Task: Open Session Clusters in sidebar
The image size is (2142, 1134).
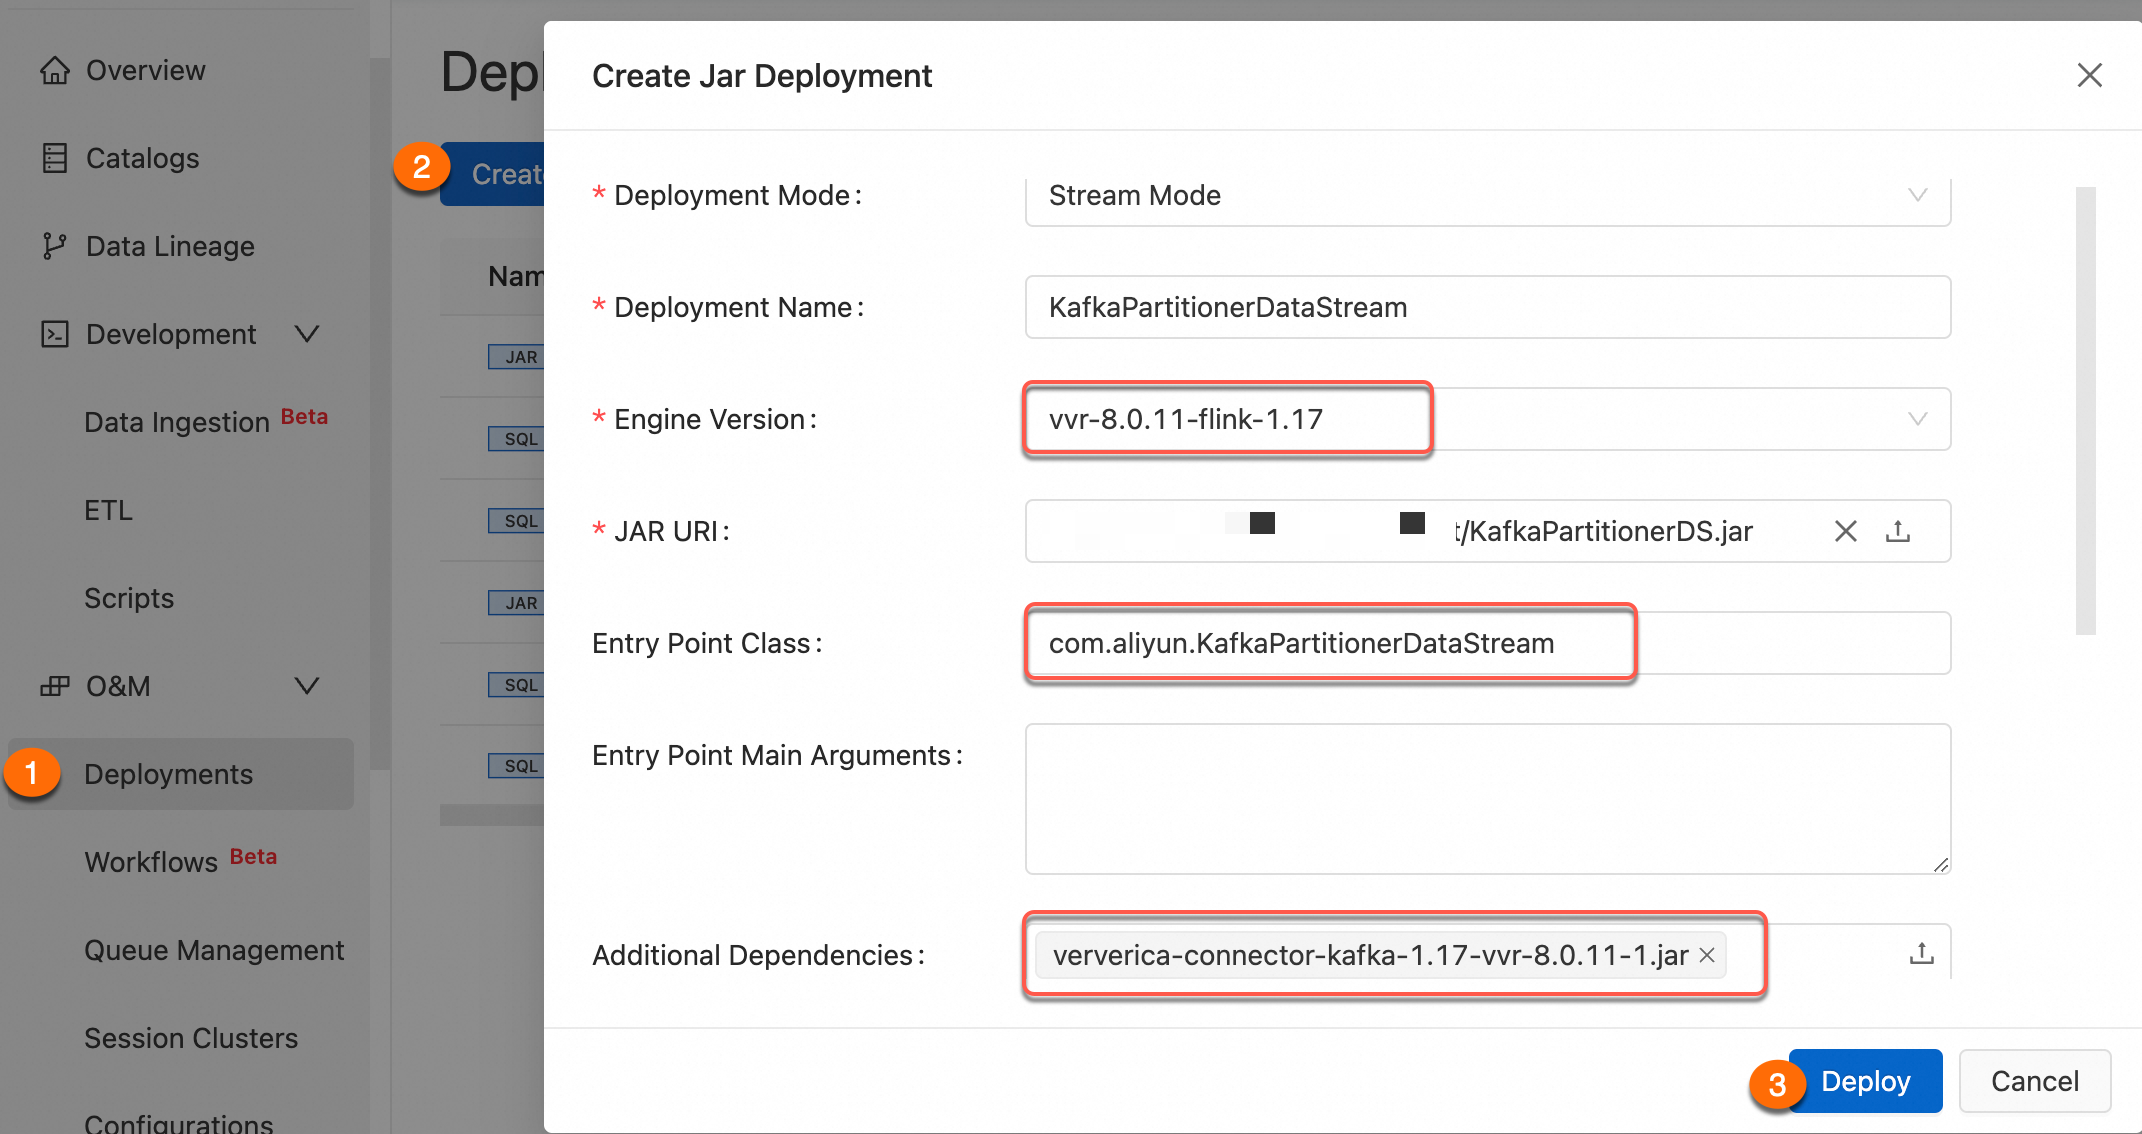Action: [x=191, y=1038]
